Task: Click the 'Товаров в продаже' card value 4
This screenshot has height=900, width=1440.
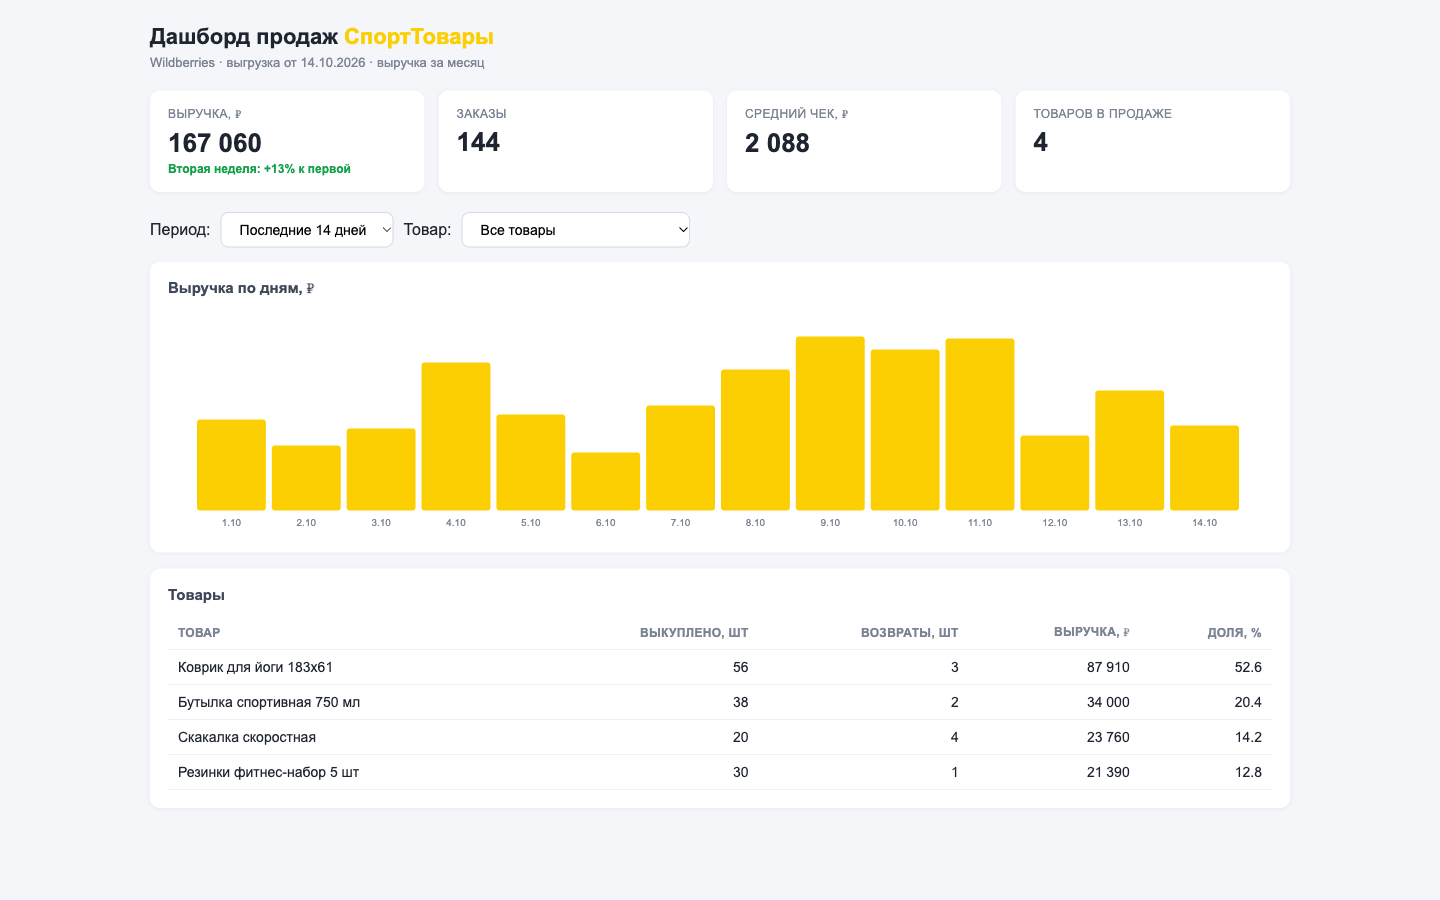Action: pyautogui.click(x=1040, y=142)
